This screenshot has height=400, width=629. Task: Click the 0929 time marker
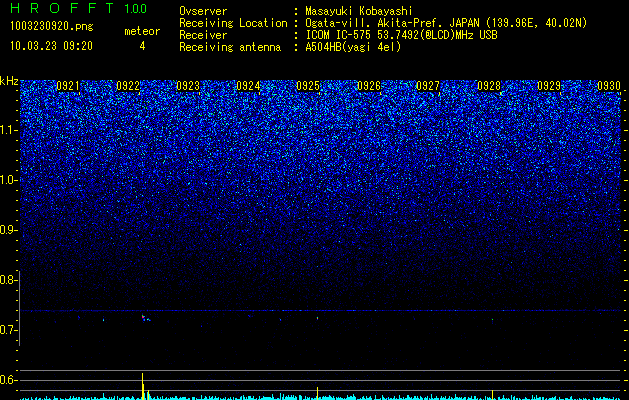point(549,86)
